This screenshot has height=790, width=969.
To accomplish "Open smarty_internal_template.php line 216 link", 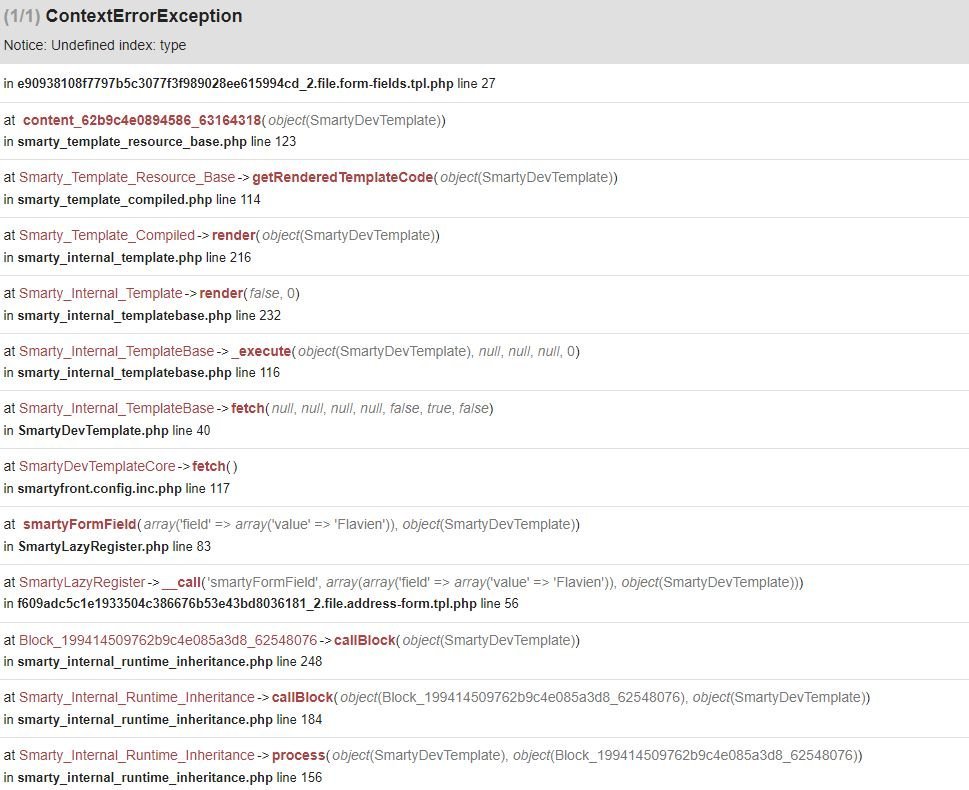I will pyautogui.click(x=110, y=257).
